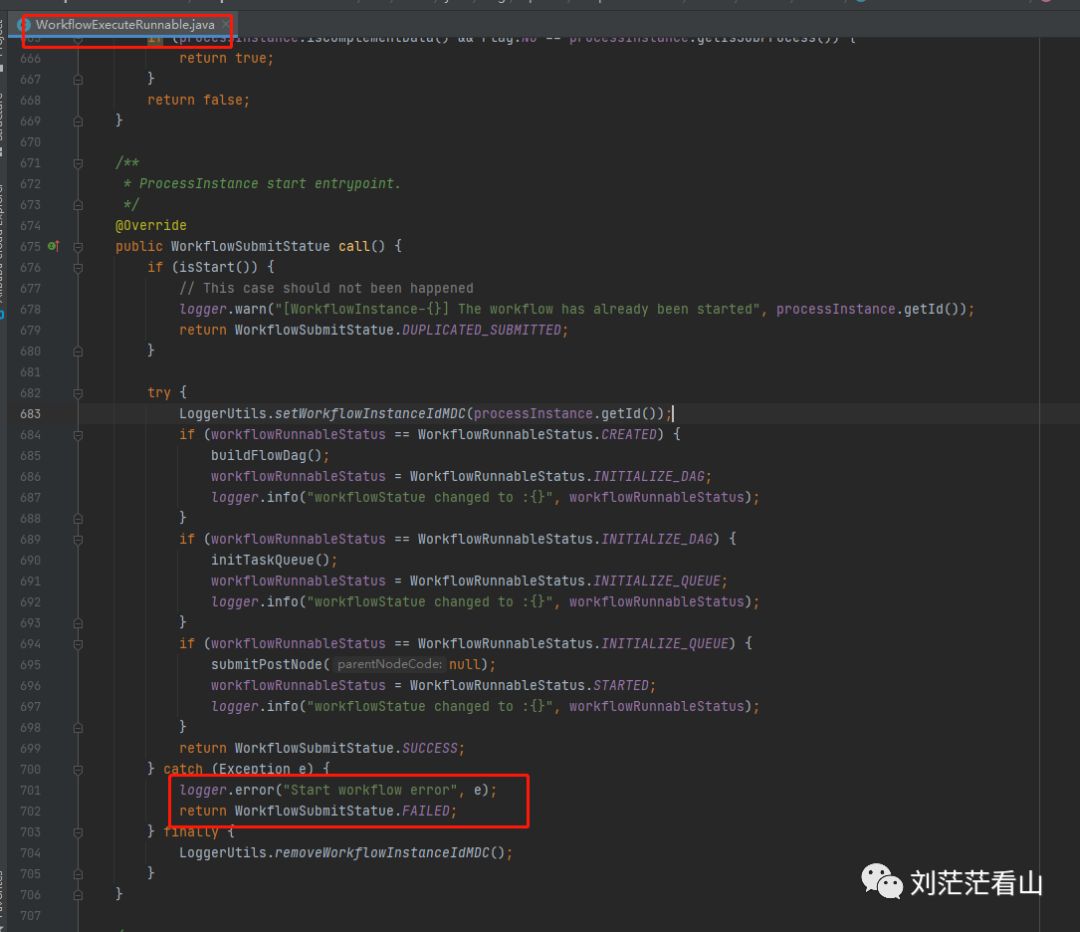Toggle the fold end marker at line 688
The image size is (1080, 932).
[78, 519]
